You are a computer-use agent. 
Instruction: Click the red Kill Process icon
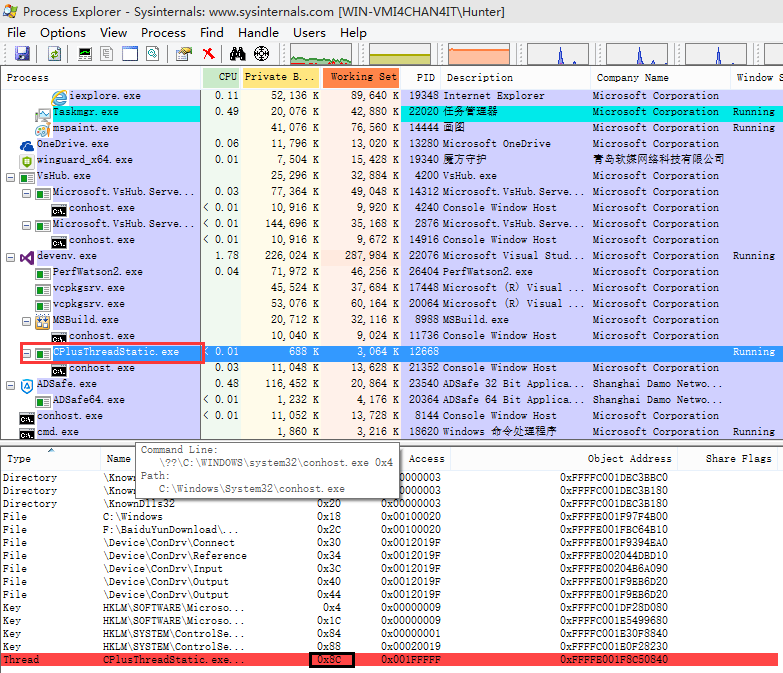pyautogui.click(x=209, y=53)
